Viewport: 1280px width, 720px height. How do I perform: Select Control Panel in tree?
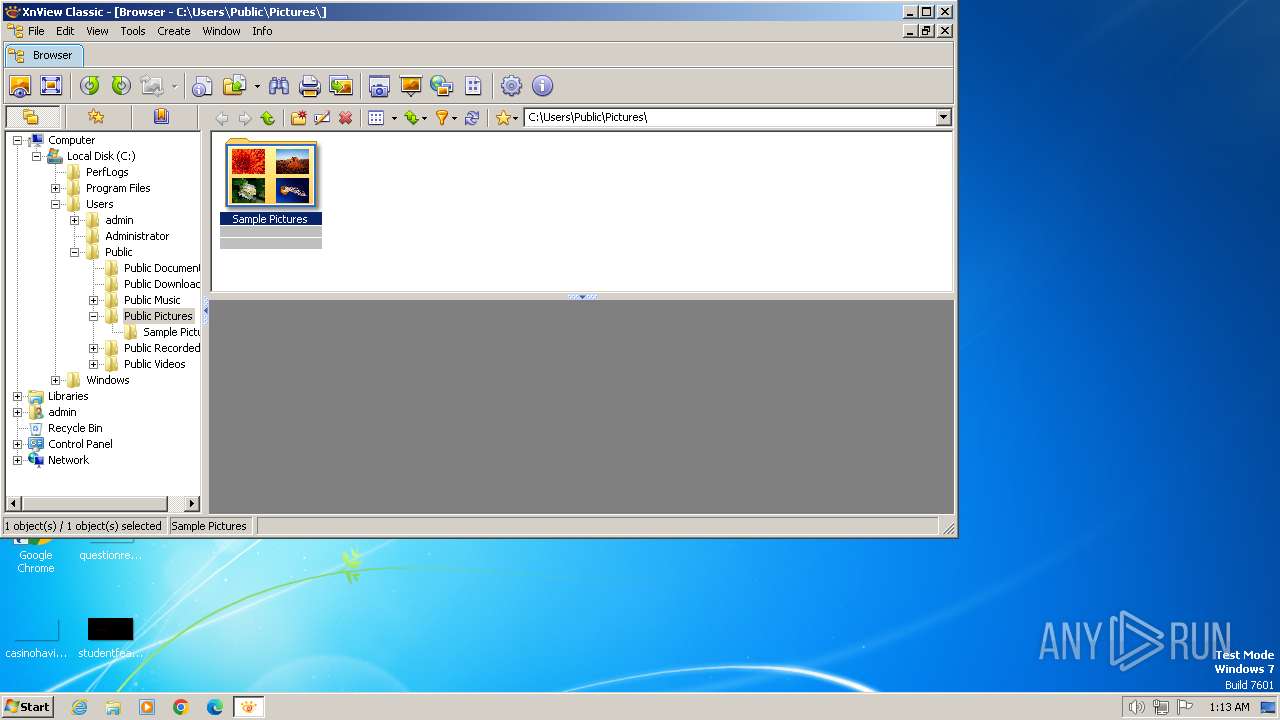[x=80, y=444]
